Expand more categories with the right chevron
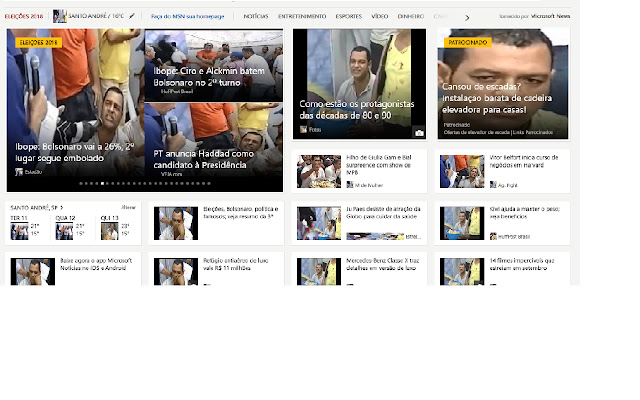 point(467,18)
